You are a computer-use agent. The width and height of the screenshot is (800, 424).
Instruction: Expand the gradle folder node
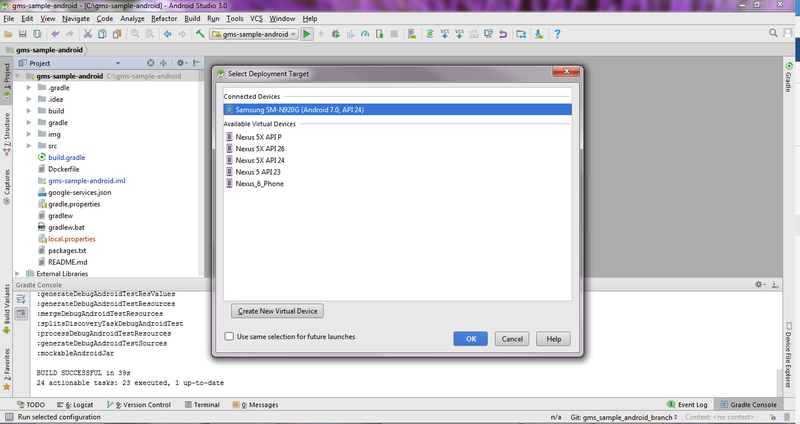click(x=29, y=122)
